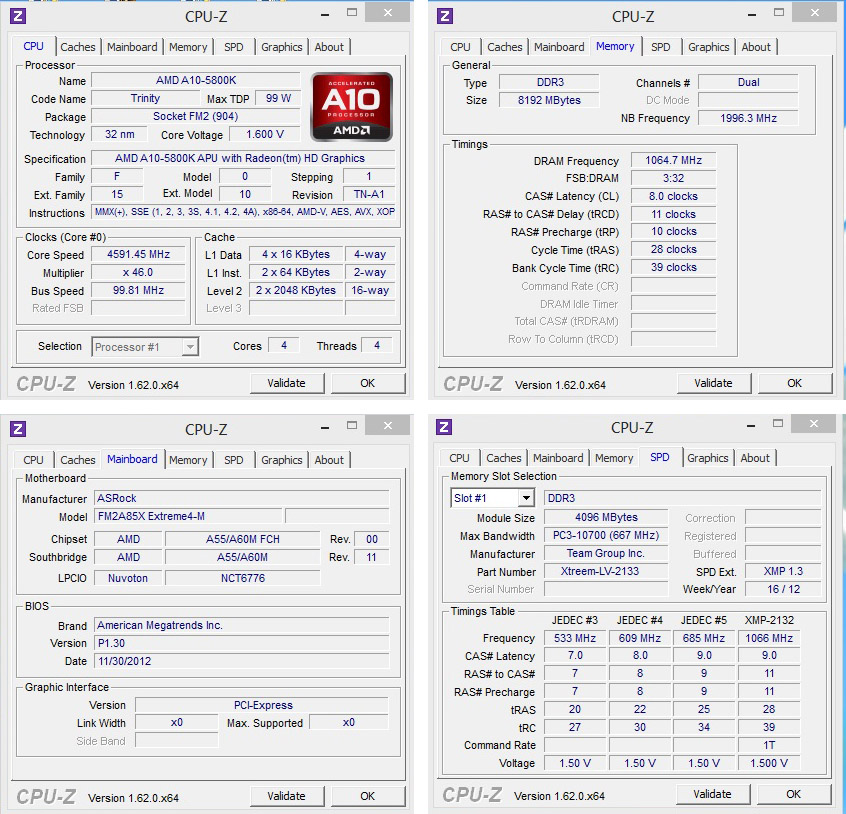Open Graphics tab in the CPU window
The height and width of the screenshot is (814, 846).
pyautogui.click(x=282, y=47)
